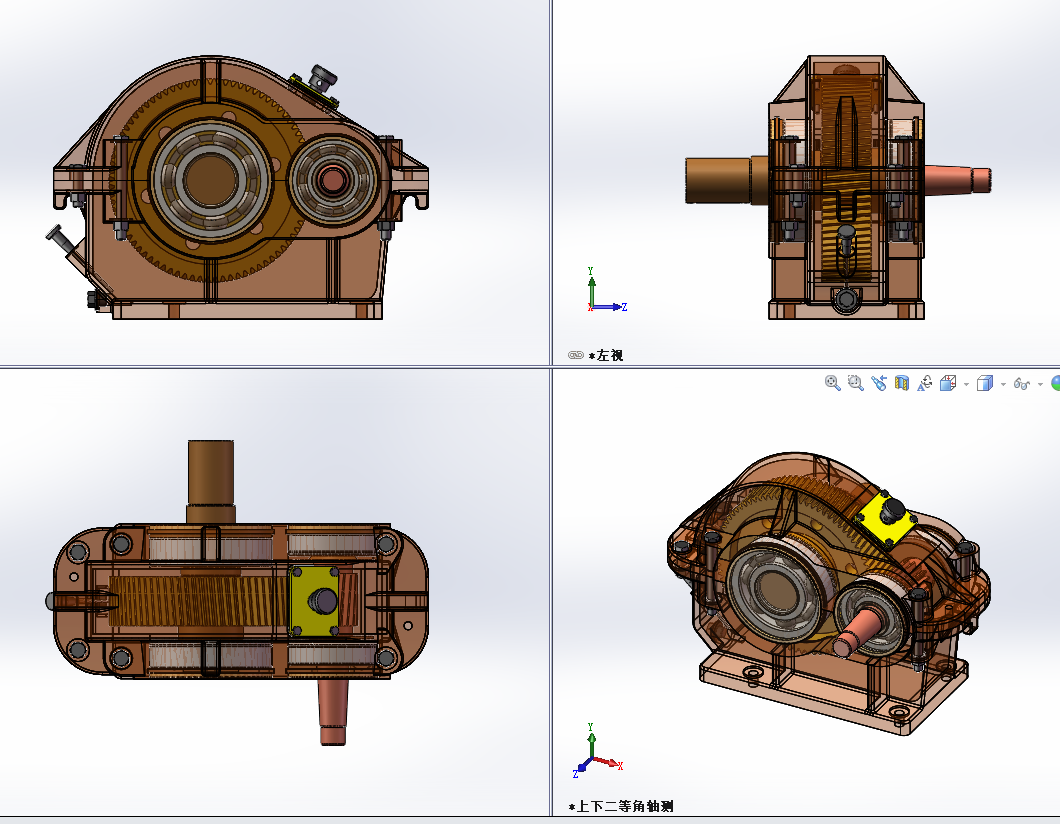Expand the Hide/Show Items dropdown arrow
The height and width of the screenshot is (824, 1060).
pos(1040,384)
